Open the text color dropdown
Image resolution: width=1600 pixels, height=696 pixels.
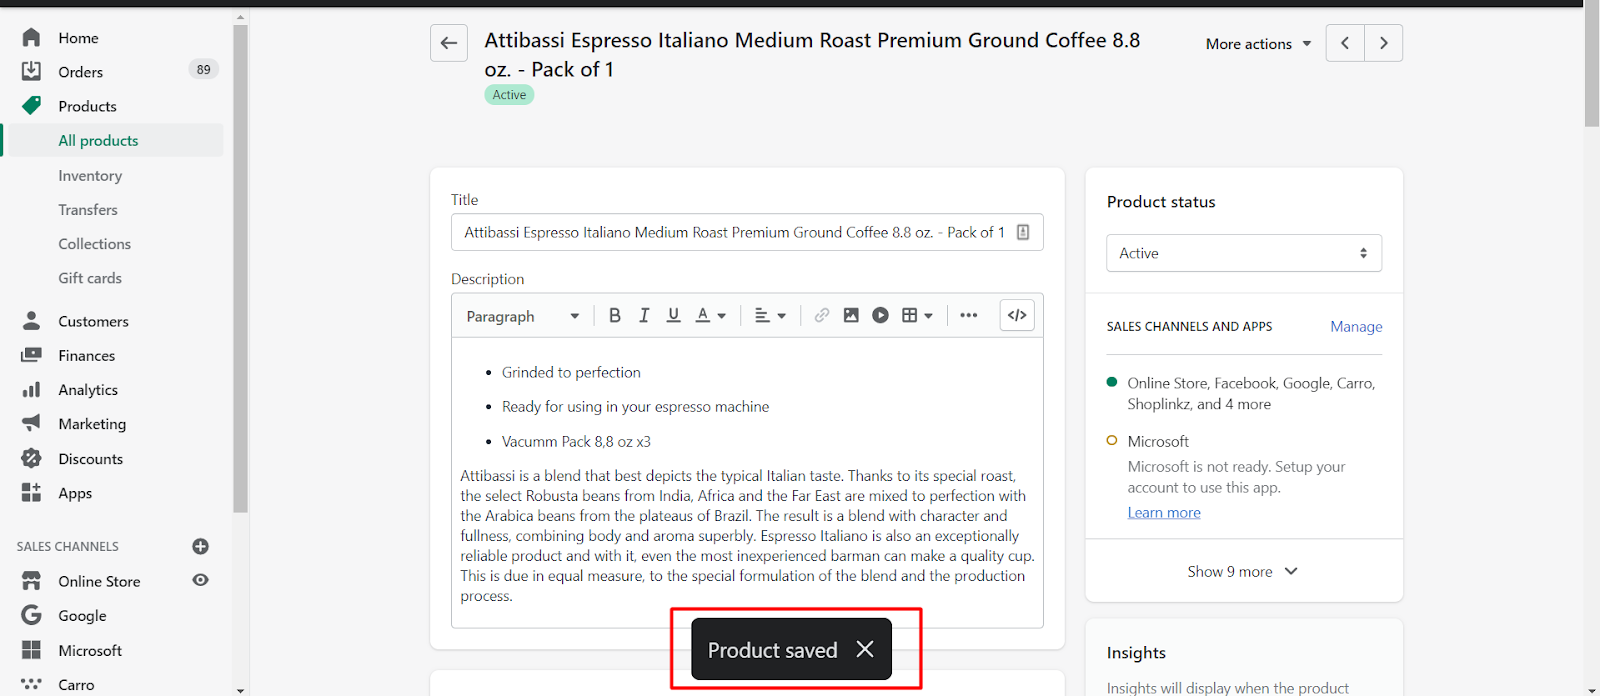(x=710, y=315)
